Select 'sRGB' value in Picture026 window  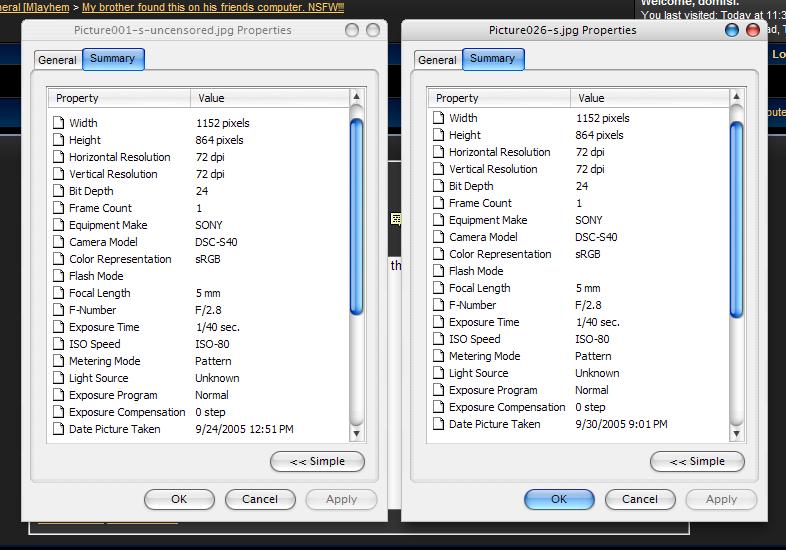pos(587,254)
